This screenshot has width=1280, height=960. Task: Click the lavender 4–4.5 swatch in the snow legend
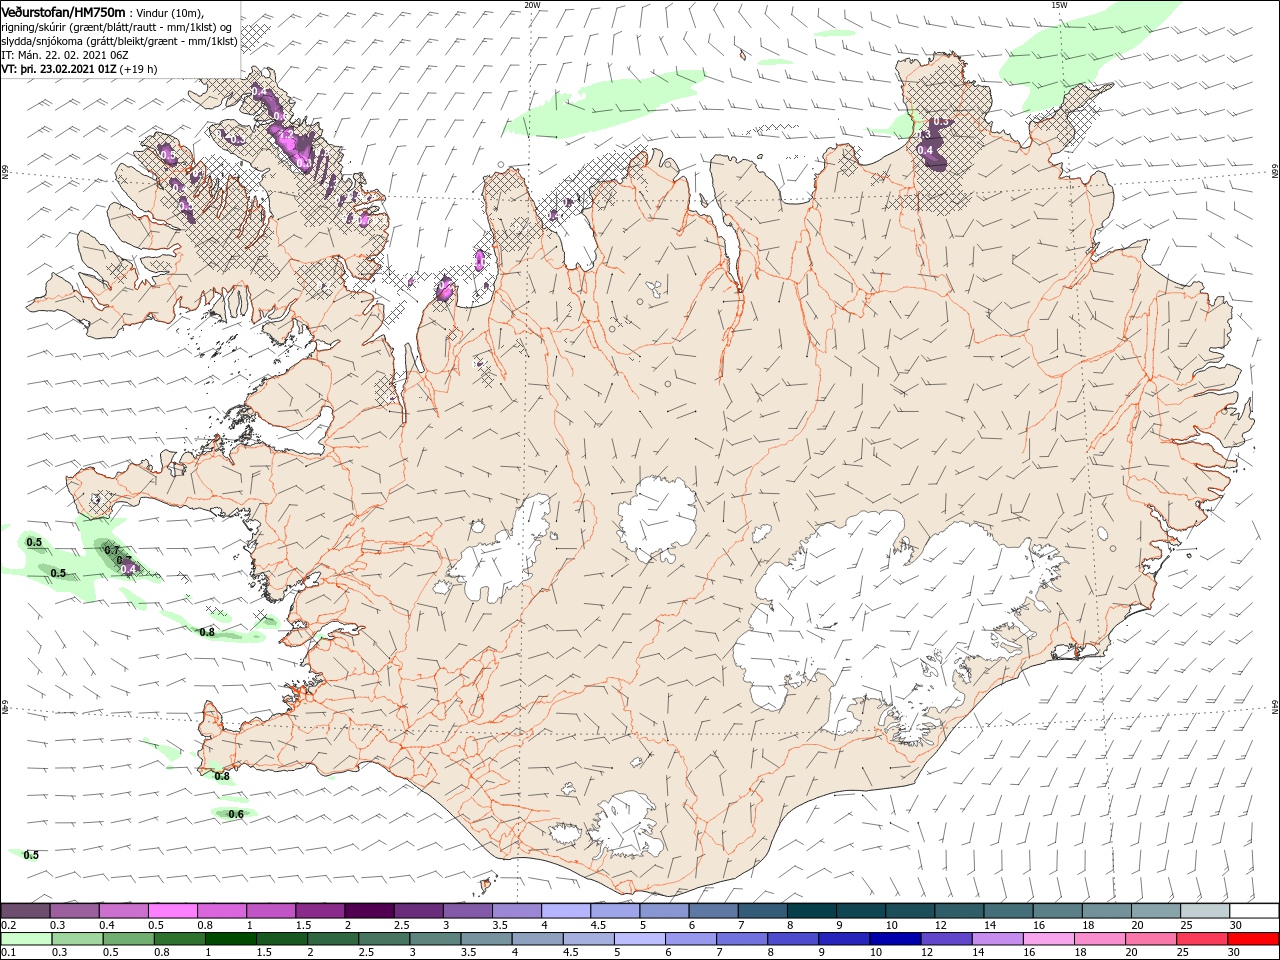(566, 911)
